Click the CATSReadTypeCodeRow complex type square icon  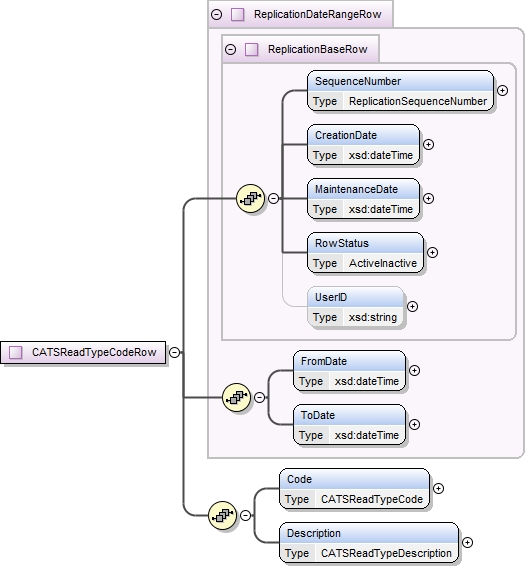[x=15, y=352]
